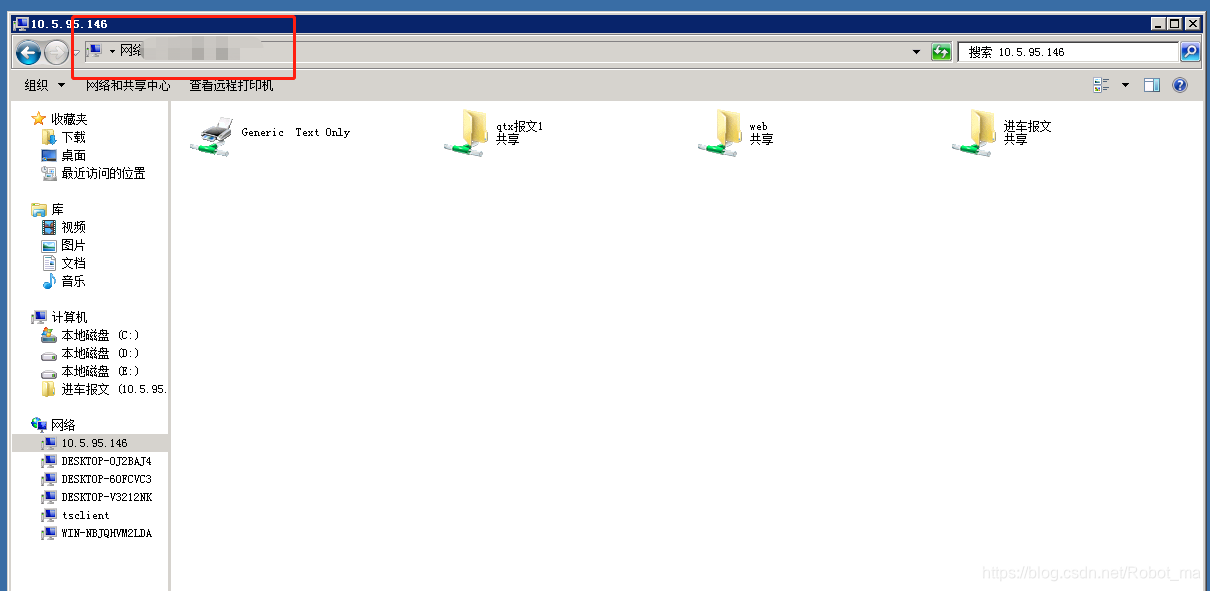Screen dimensions: 1210x591
Task: Open 网络和共享中心
Action: click(128, 86)
